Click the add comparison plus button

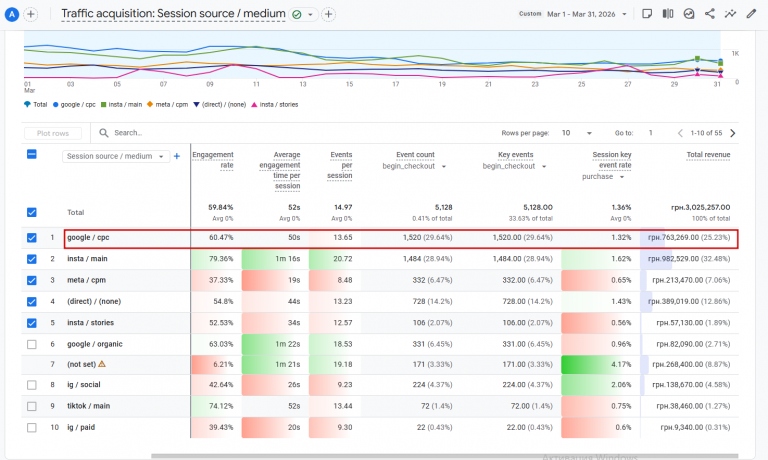30,14
